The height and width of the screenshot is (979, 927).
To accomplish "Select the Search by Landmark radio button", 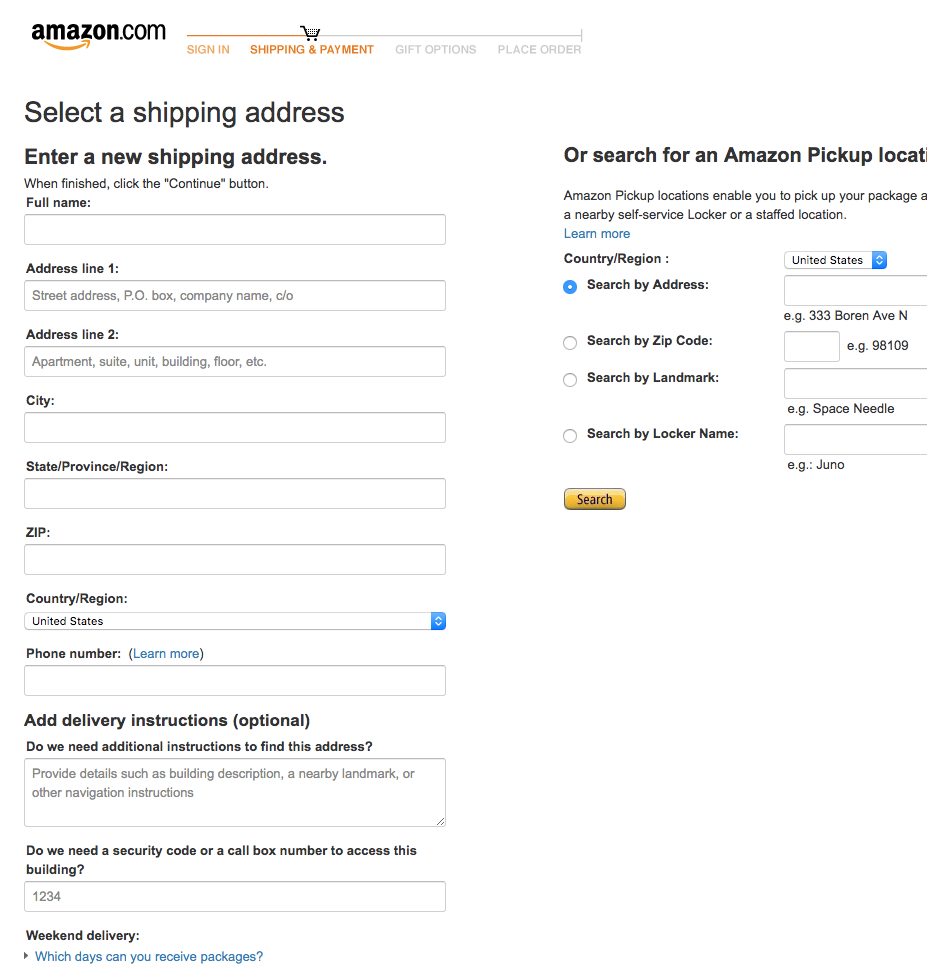I will 569,380.
